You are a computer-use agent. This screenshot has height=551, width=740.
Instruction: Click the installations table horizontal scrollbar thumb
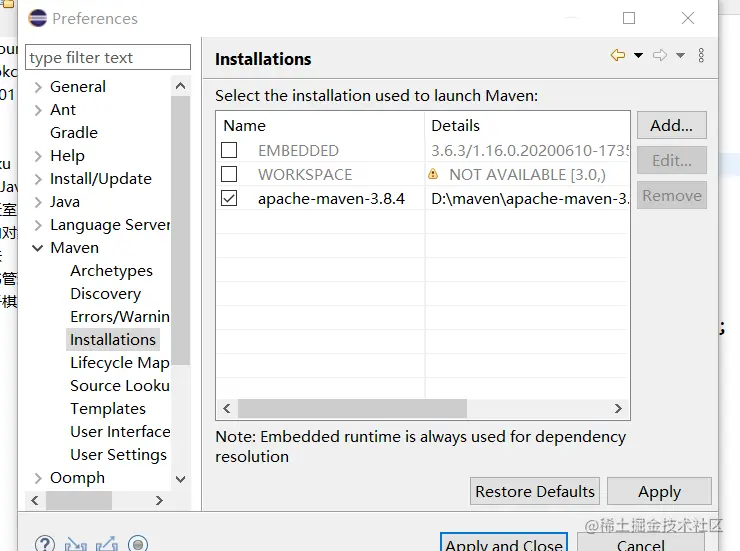(x=352, y=409)
